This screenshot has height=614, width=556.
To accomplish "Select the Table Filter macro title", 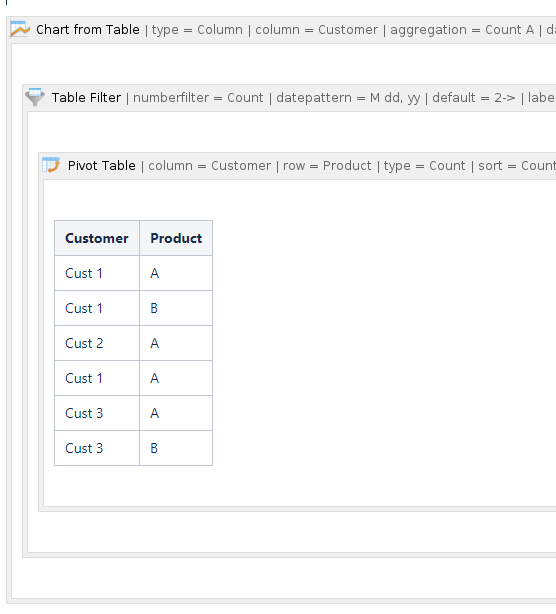I will pyautogui.click(x=86, y=98).
